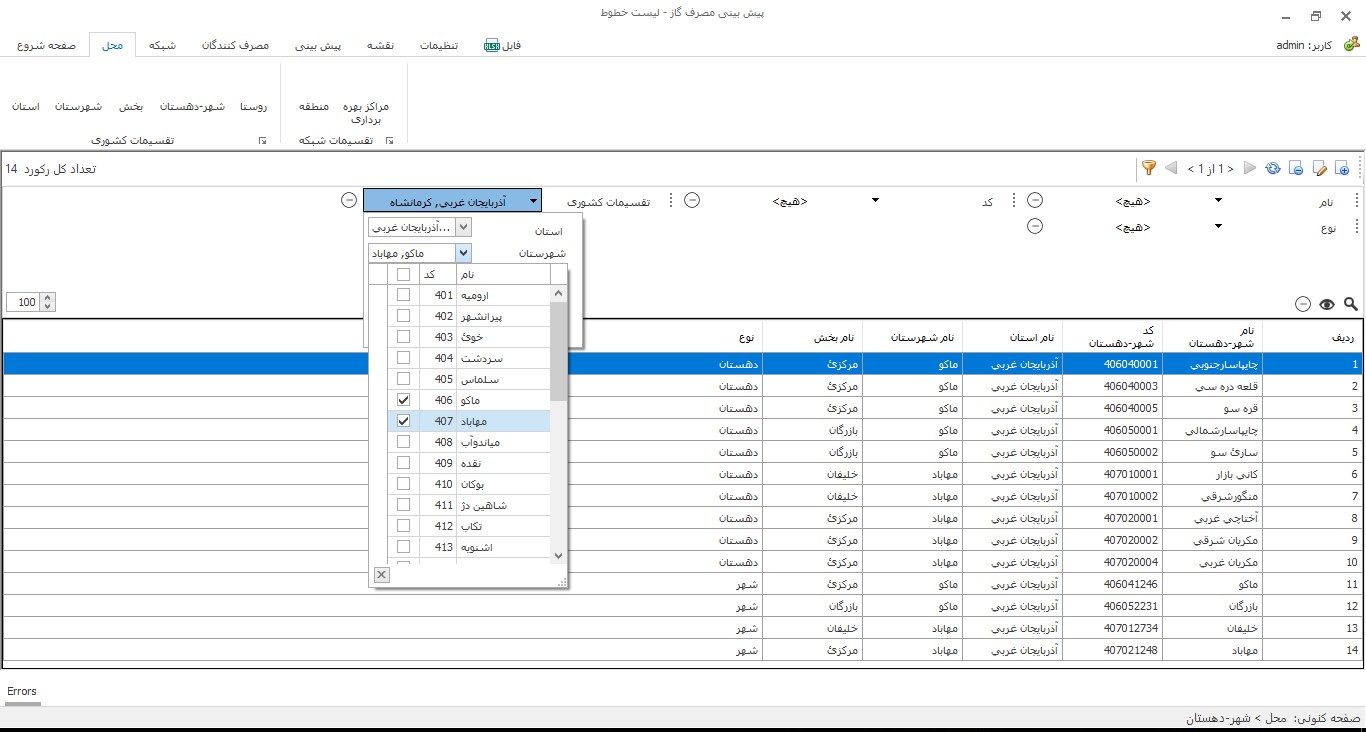Click the page size 100 stepper

click(x=49, y=302)
